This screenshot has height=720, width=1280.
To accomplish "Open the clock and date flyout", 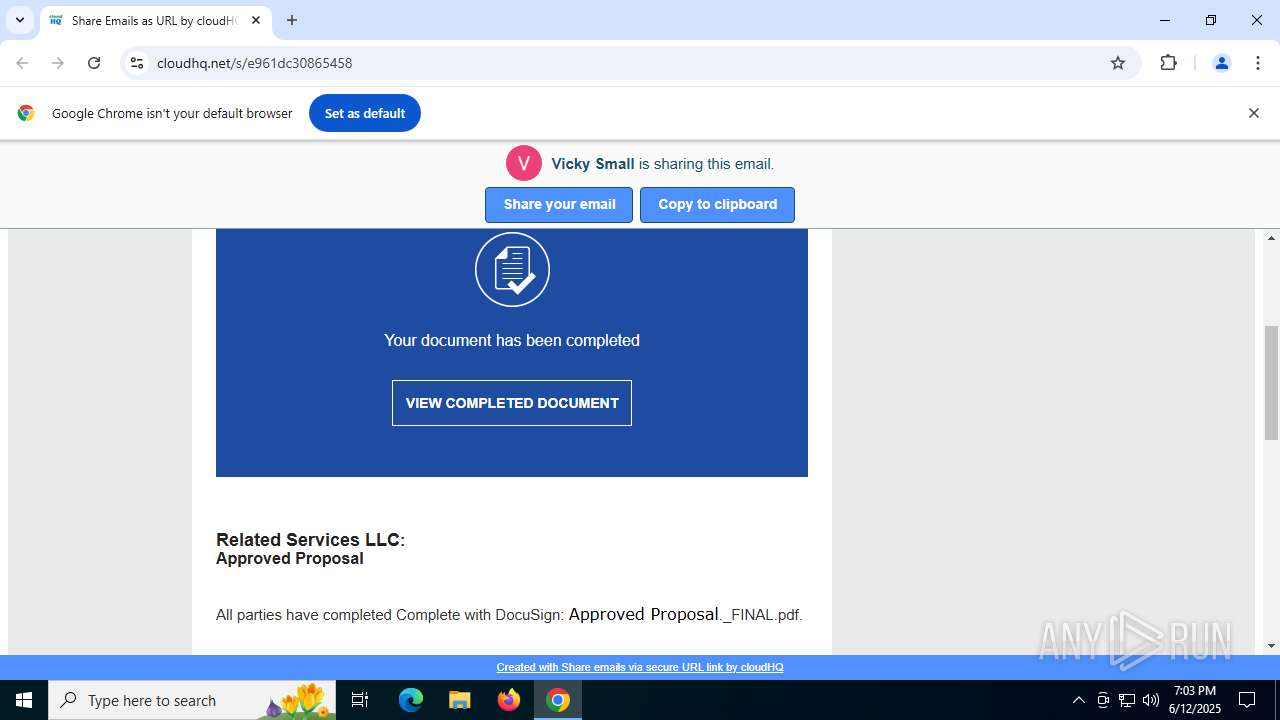I will pos(1194,700).
